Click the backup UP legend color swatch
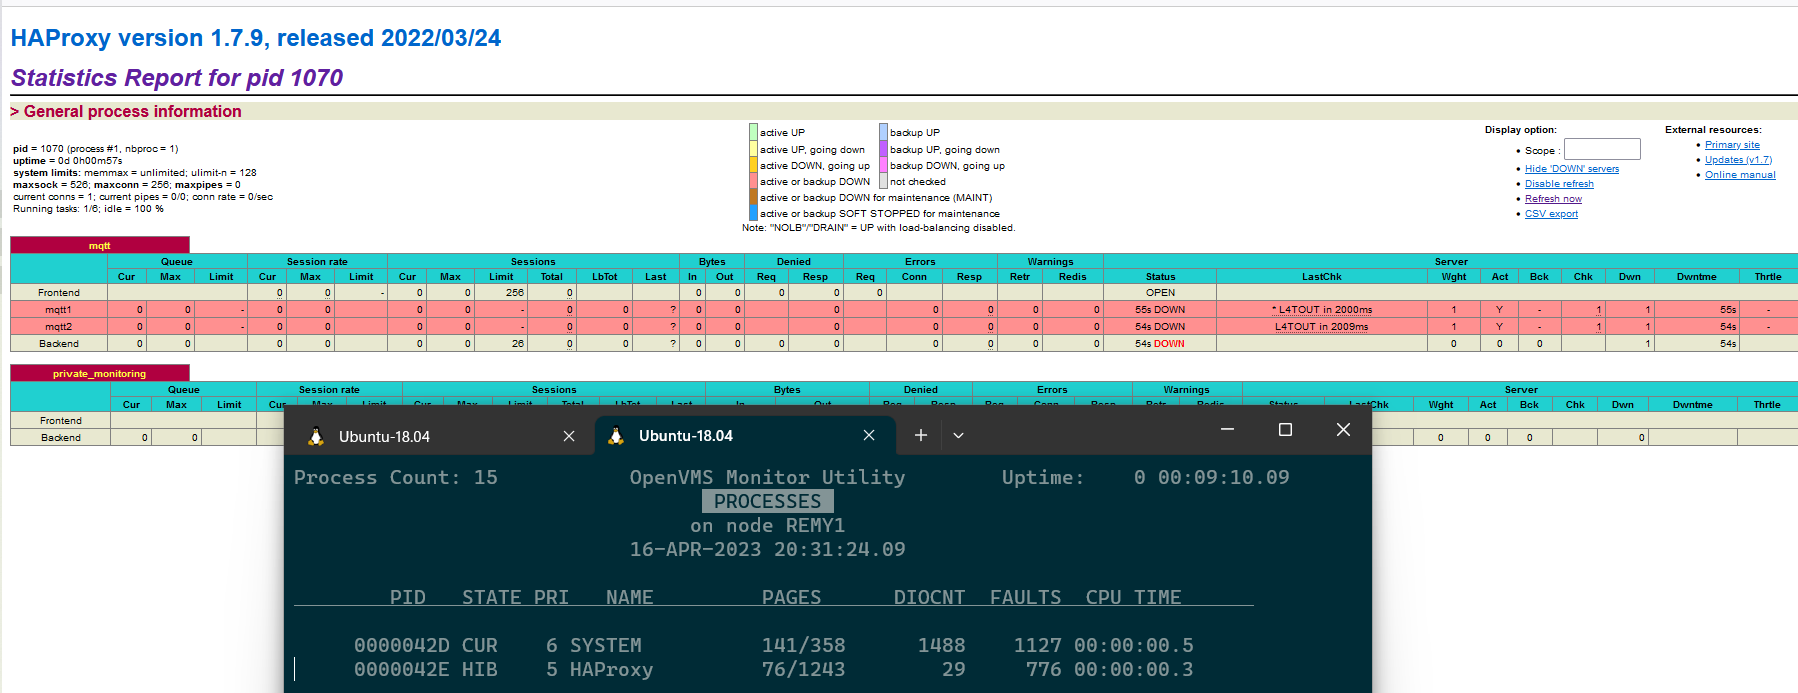Image resolution: width=1798 pixels, height=693 pixels. pos(884,132)
